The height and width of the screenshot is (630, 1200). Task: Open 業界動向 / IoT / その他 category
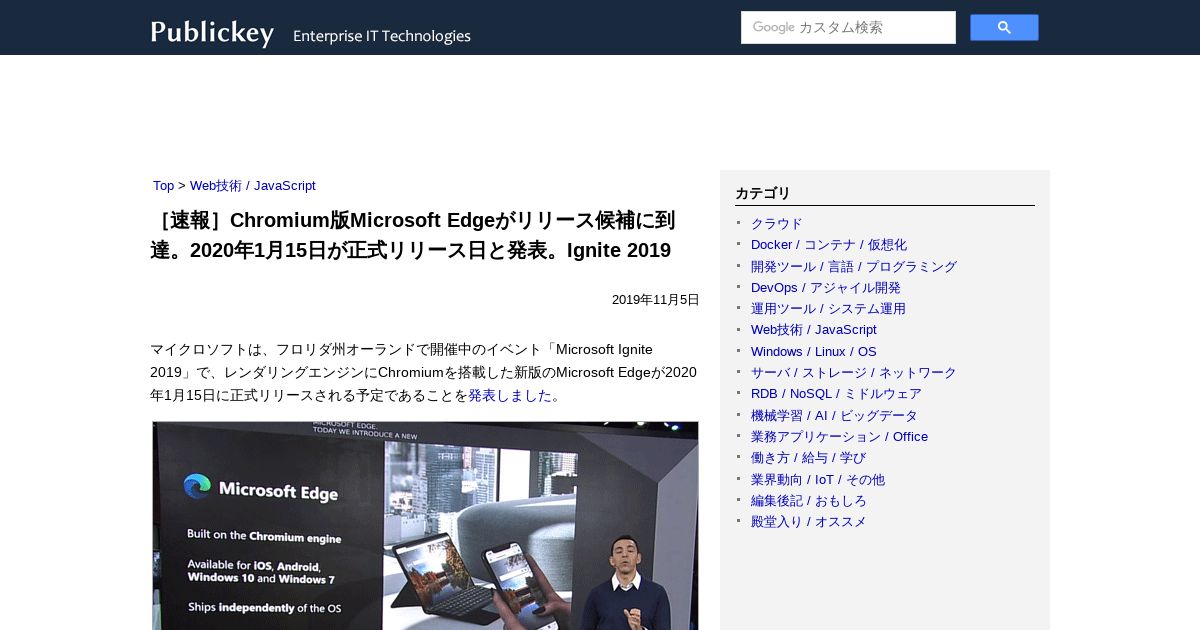pos(818,480)
